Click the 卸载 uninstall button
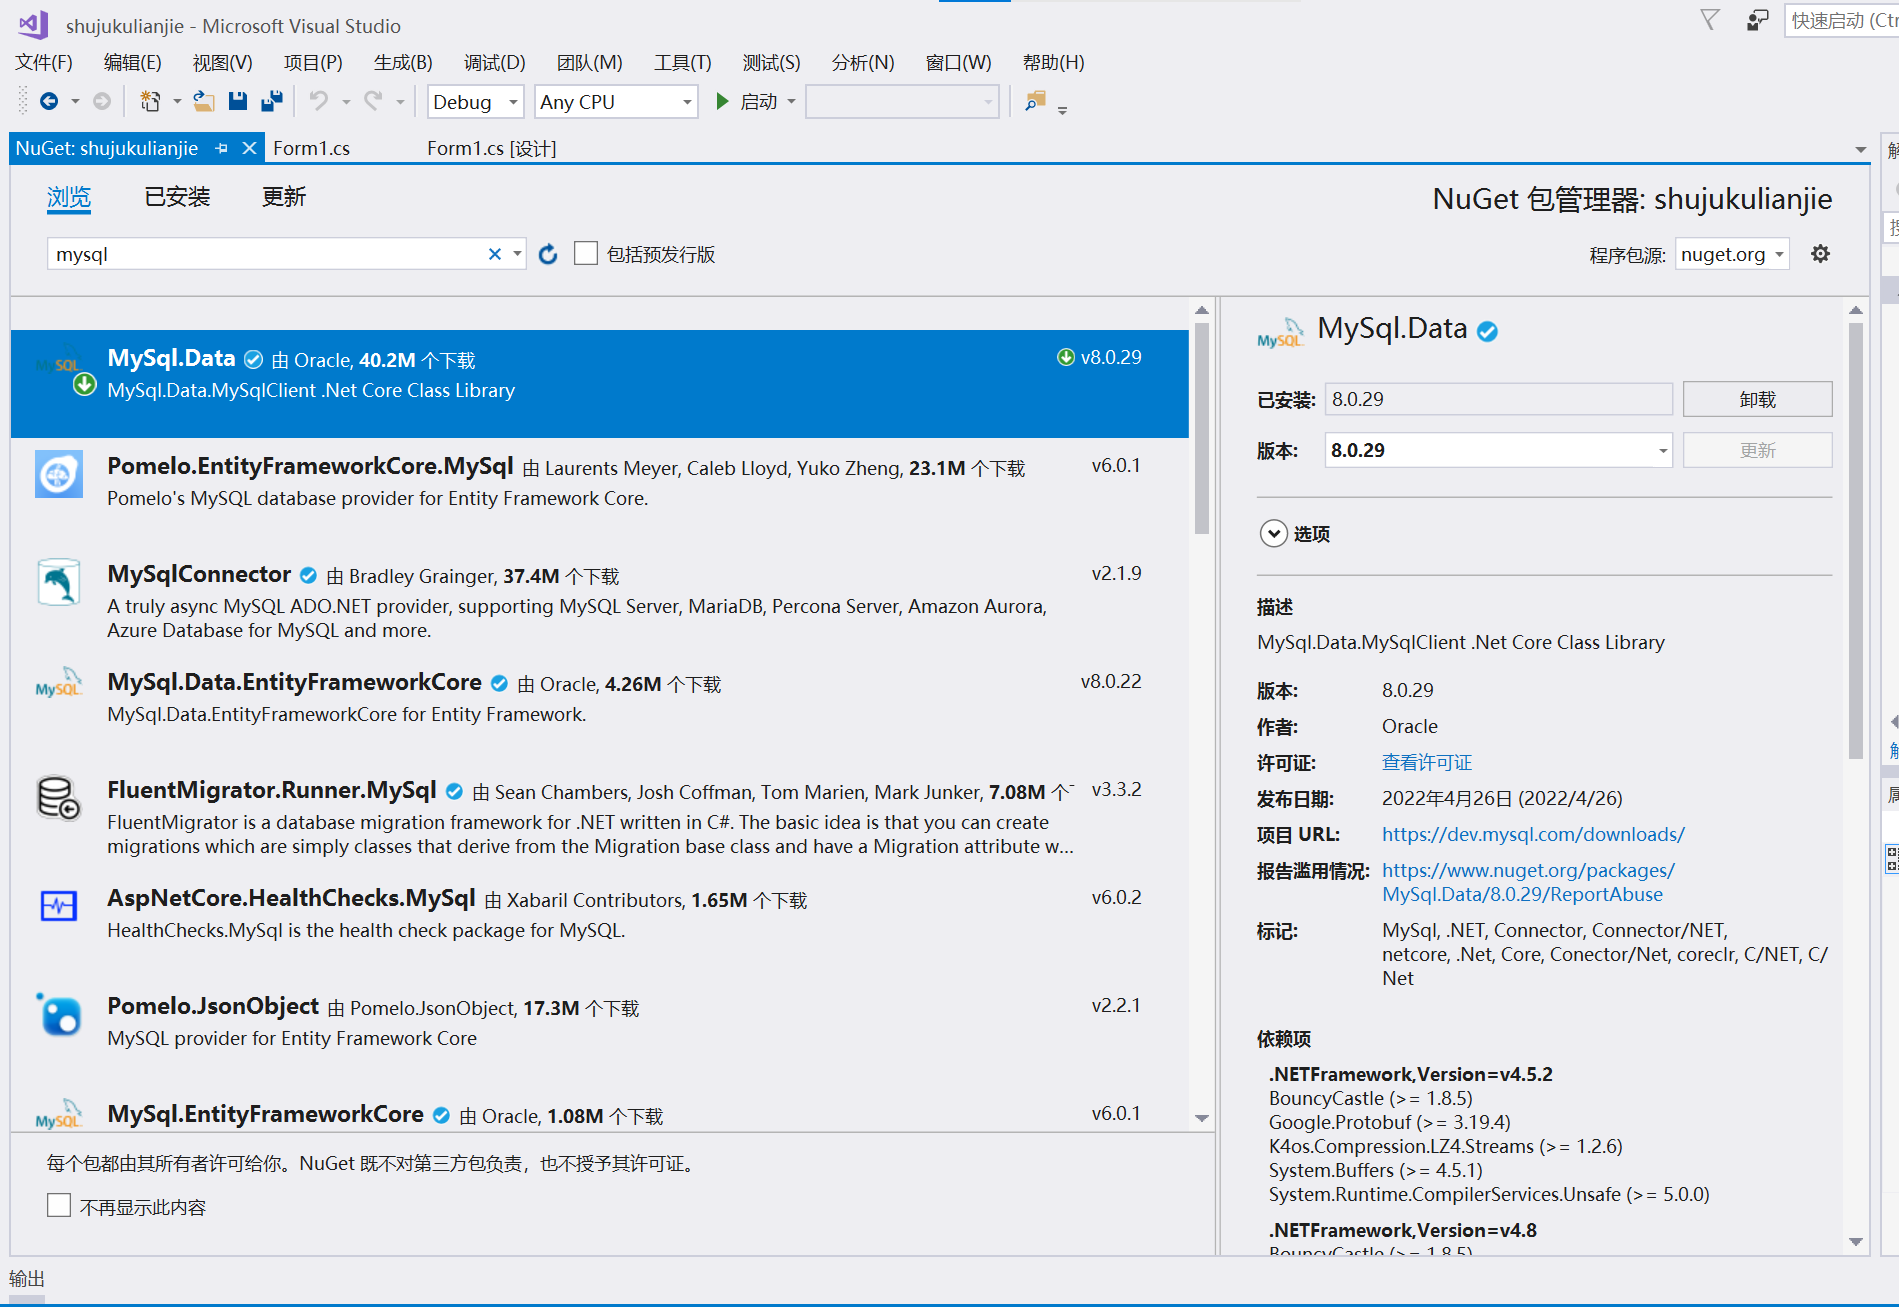Image resolution: width=1899 pixels, height=1307 pixels. tap(1757, 399)
